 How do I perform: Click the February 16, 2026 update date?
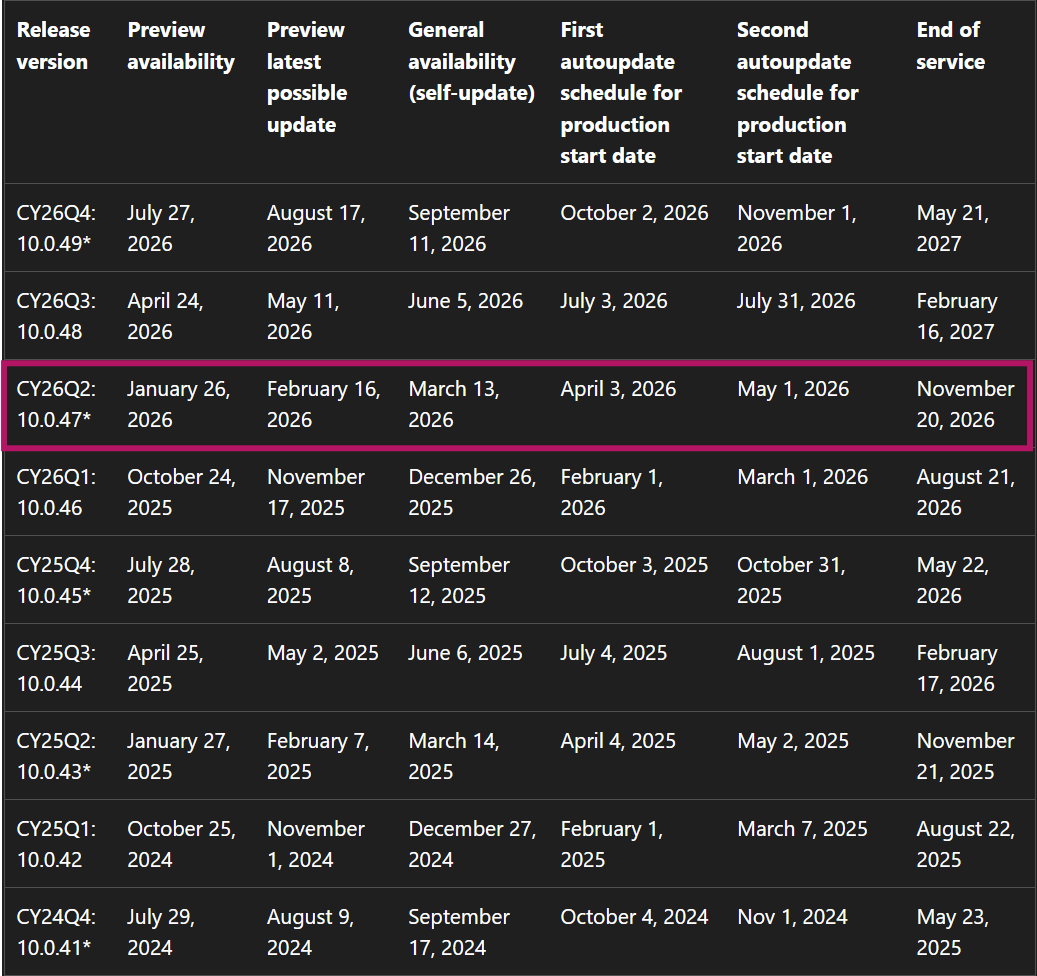322,404
